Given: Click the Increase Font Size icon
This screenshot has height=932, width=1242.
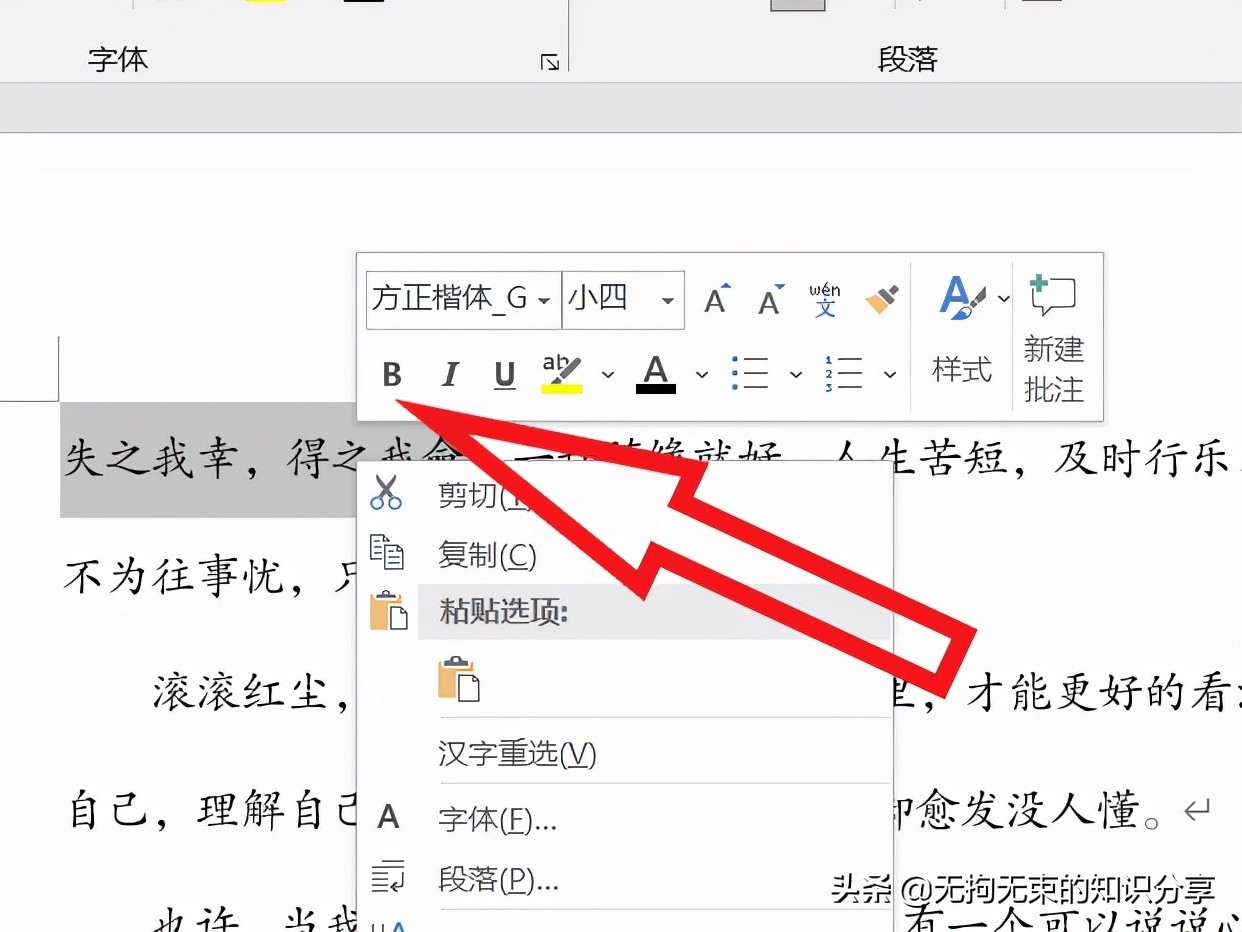Looking at the screenshot, I should coord(714,299).
